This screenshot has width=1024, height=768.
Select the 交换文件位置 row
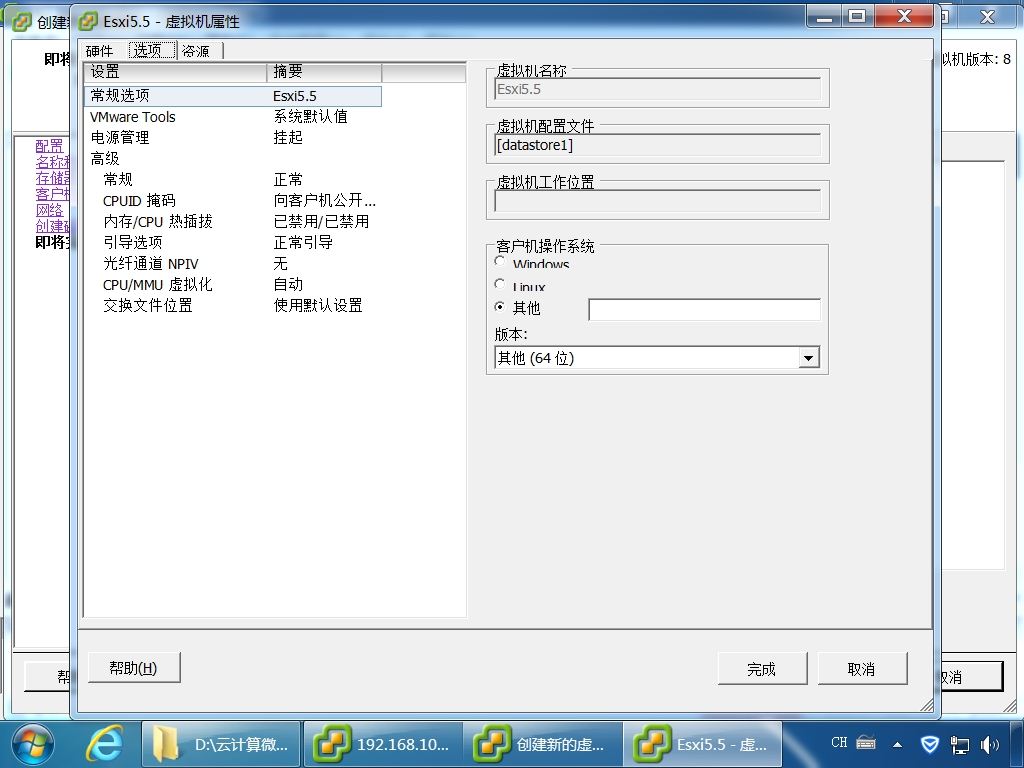(x=233, y=305)
